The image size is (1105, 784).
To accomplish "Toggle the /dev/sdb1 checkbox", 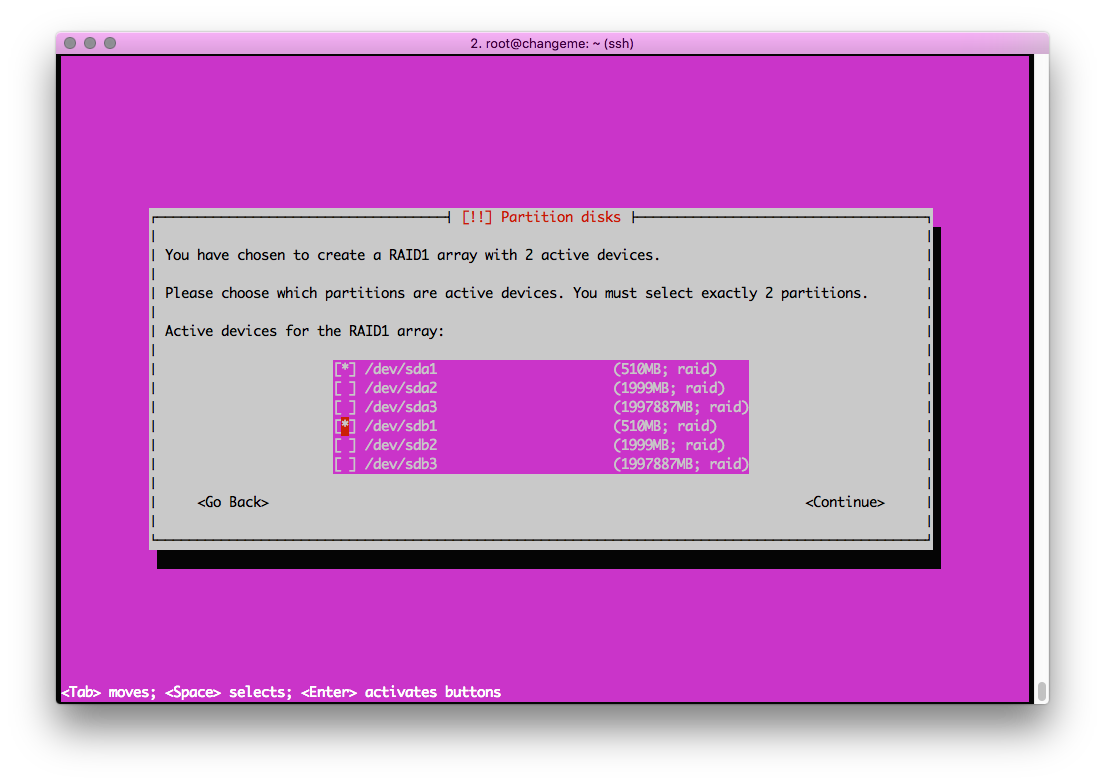I will click(345, 426).
